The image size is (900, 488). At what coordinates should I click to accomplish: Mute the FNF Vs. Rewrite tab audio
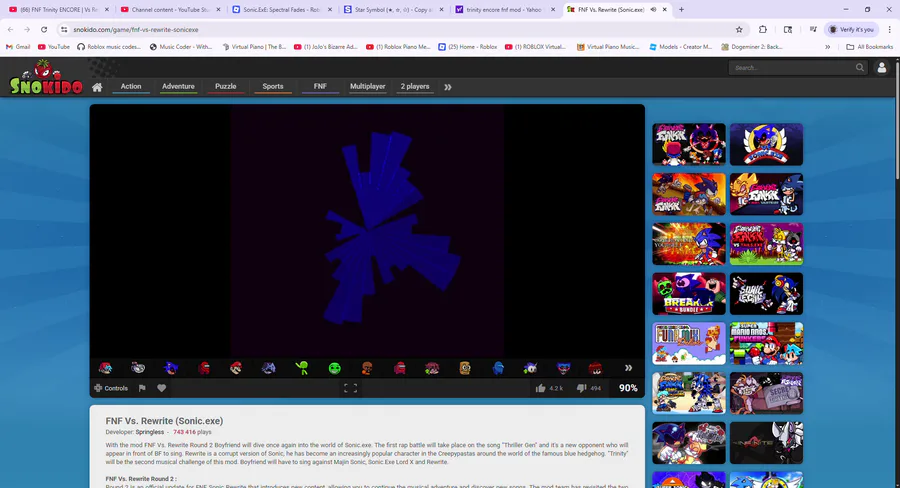653,10
